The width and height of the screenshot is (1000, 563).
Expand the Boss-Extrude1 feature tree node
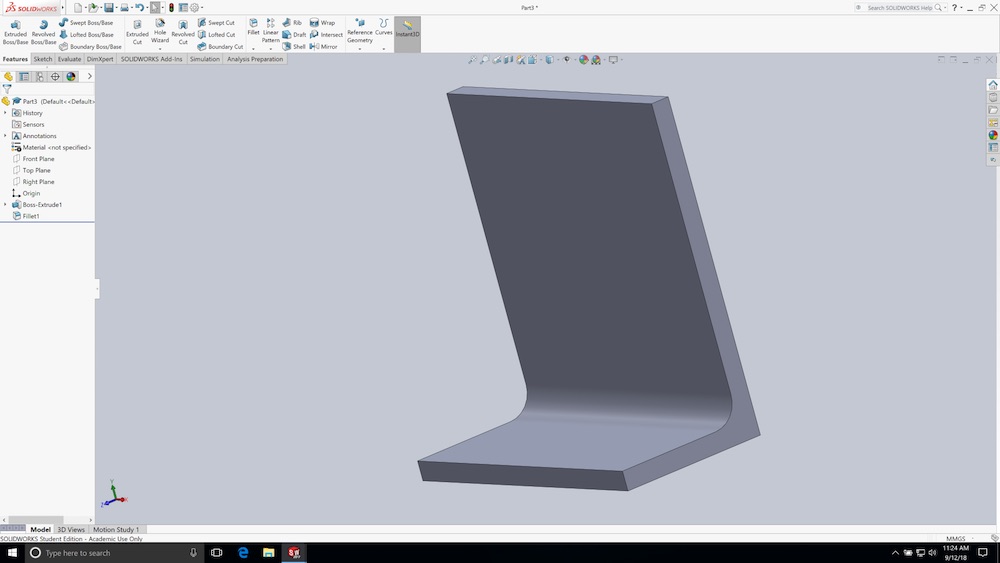[6, 205]
